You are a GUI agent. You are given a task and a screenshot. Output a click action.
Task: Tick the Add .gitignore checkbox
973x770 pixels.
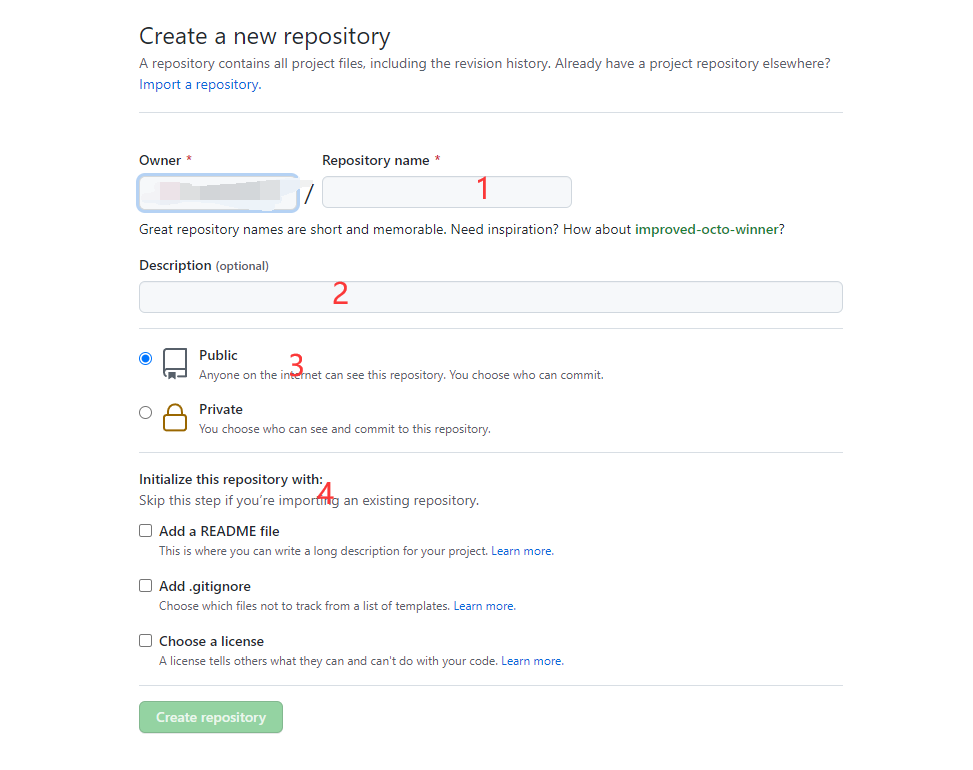point(145,586)
